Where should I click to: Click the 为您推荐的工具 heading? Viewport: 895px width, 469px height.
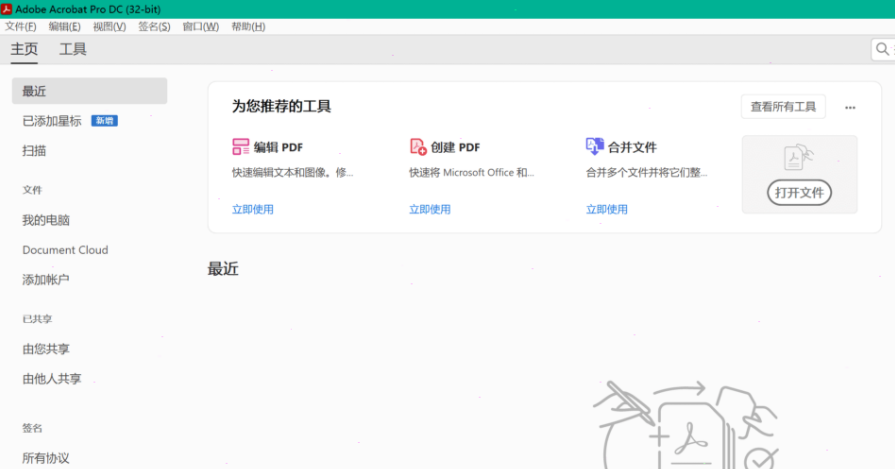click(x=281, y=106)
